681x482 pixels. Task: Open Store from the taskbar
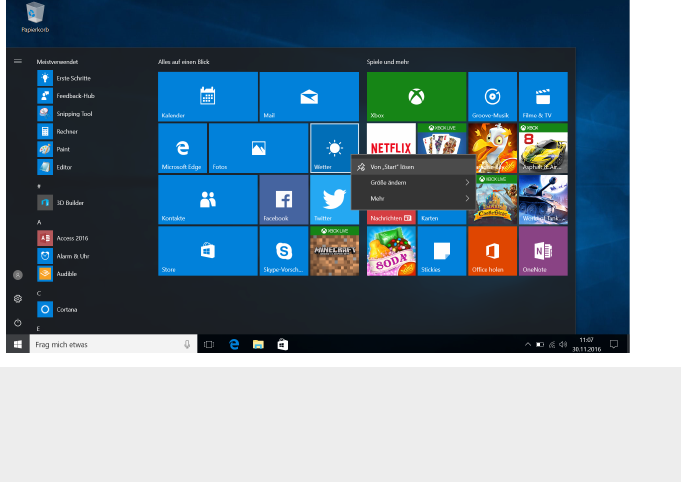[x=283, y=344]
